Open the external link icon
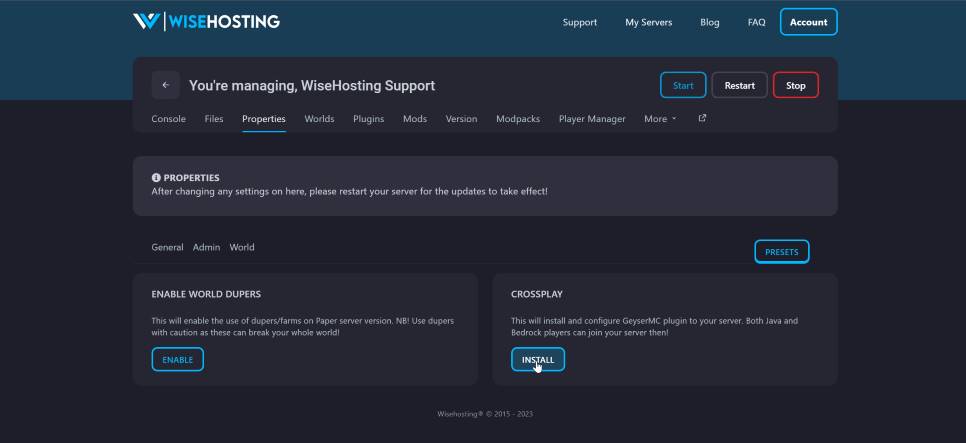The image size is (966, 443). coord(702,118)
